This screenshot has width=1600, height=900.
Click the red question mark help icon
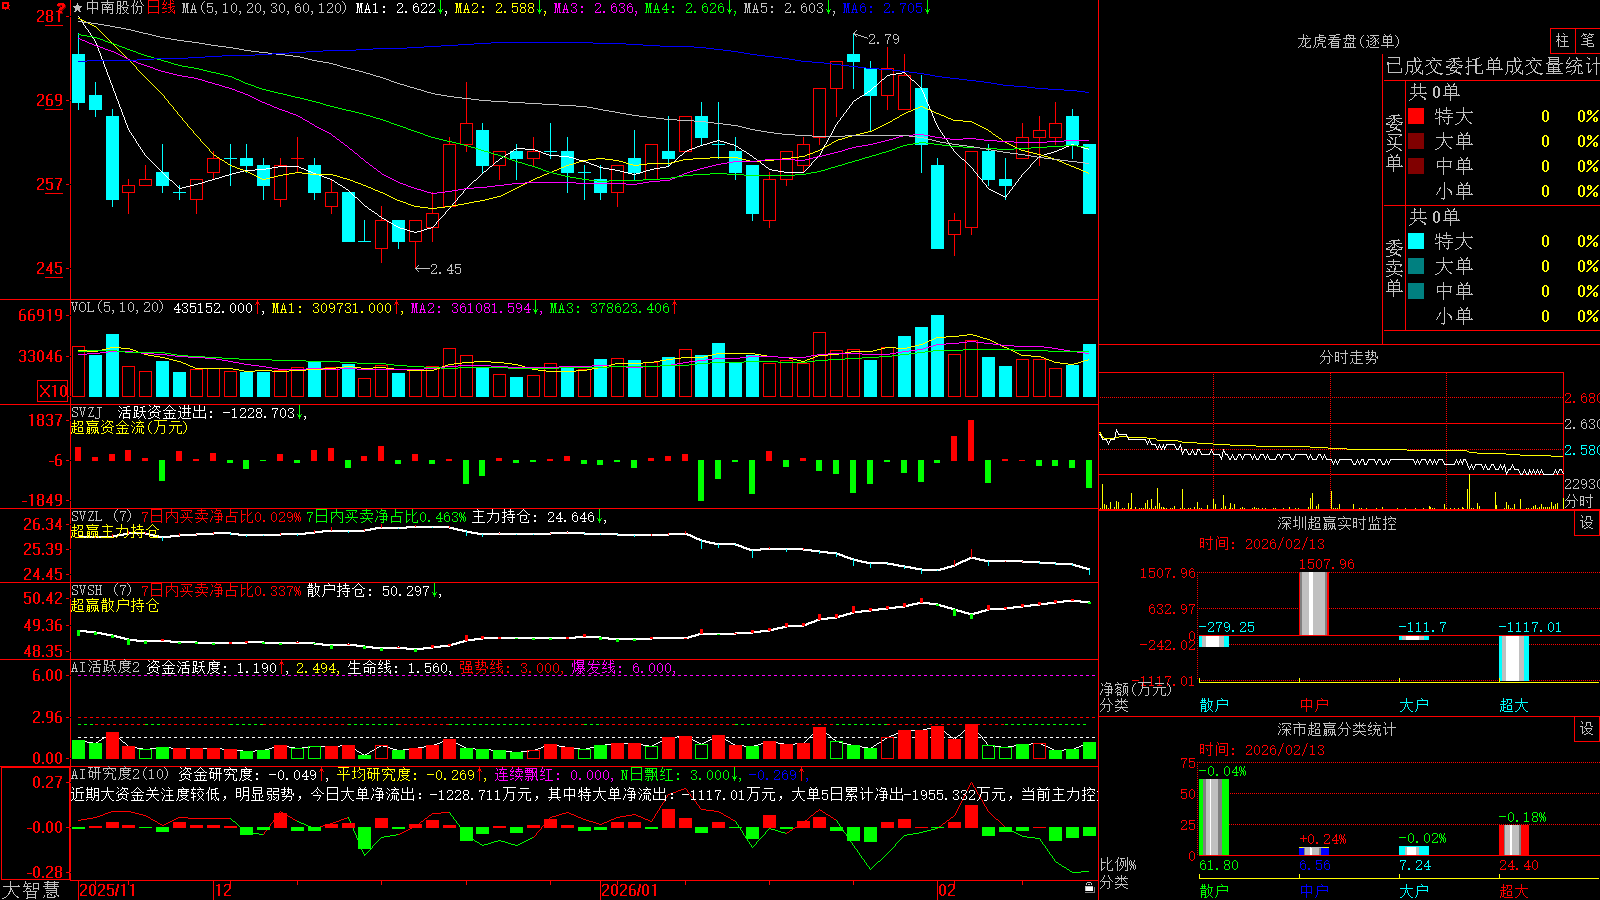pos(61,8)
